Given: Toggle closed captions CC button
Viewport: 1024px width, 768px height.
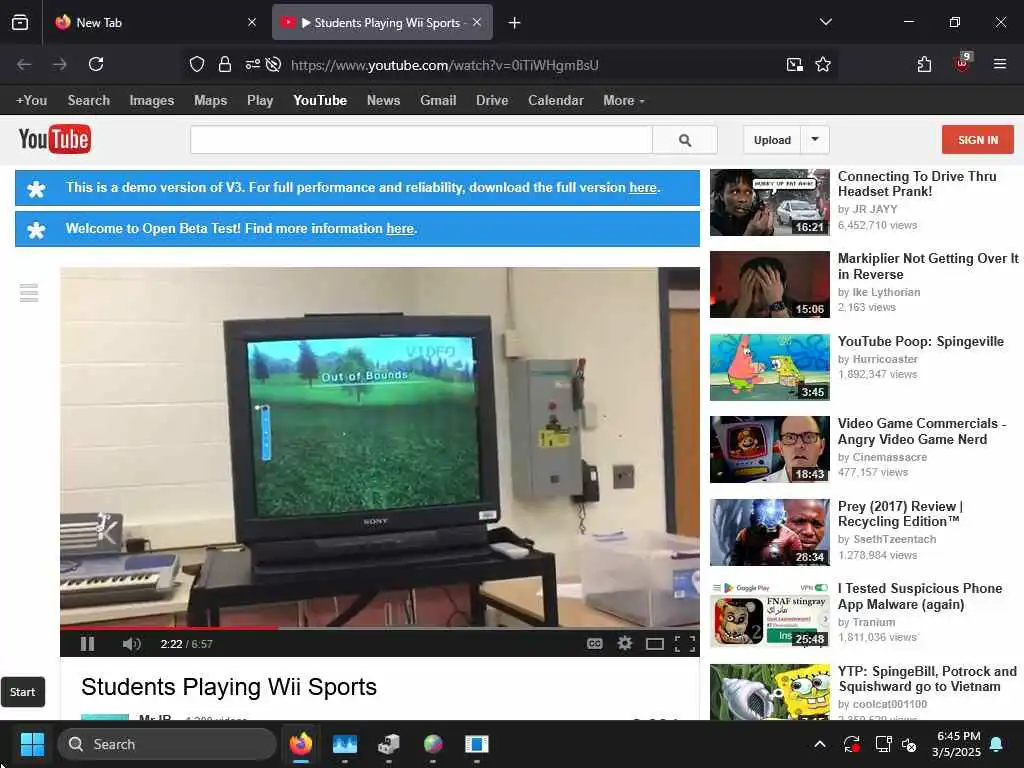Looking at the screenshot, I should [x=594, y=644].
